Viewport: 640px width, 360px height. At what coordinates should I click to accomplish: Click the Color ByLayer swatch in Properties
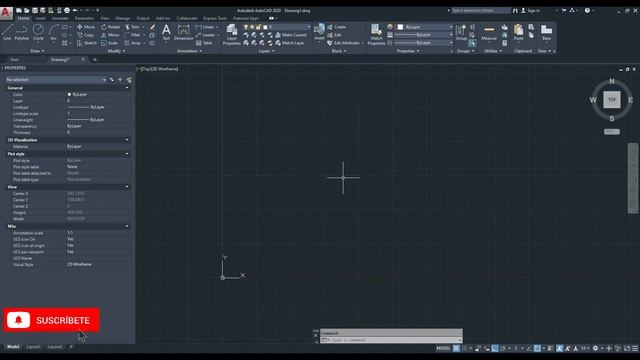pos(69,94)
